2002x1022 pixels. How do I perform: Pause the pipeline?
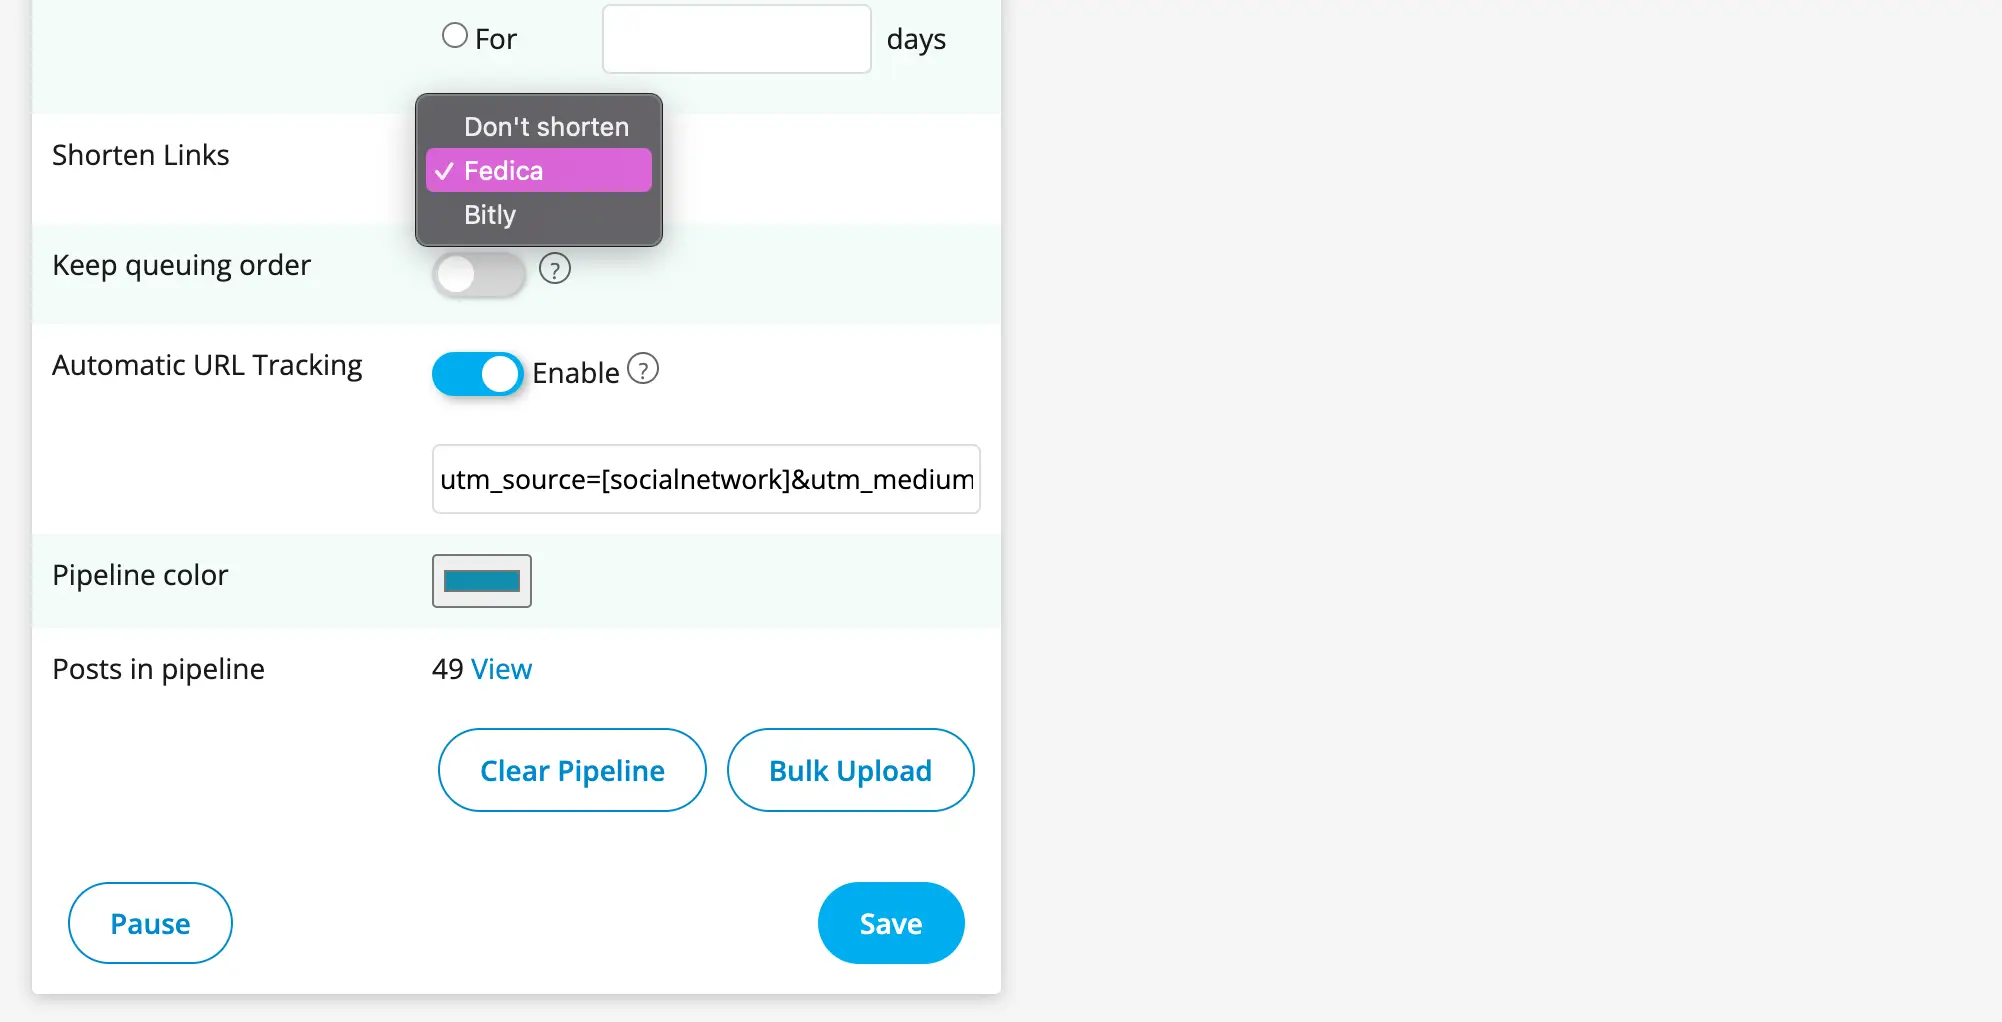click(150, 923)
